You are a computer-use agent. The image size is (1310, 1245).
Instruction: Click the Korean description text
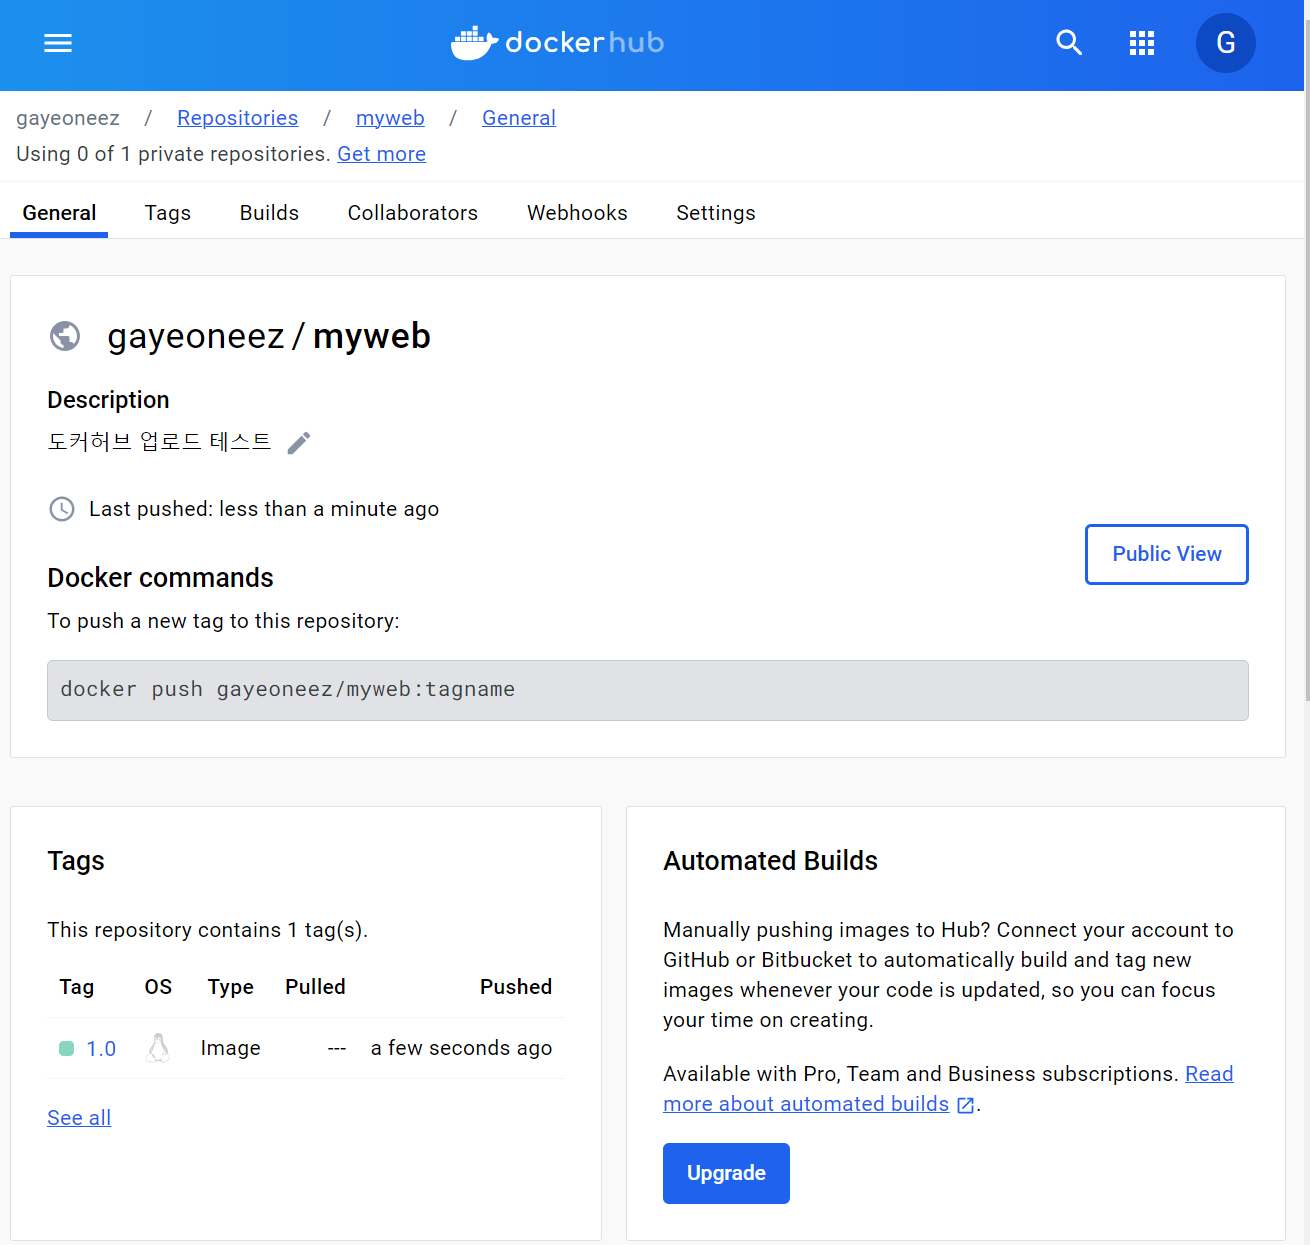[x=159, y=441]
